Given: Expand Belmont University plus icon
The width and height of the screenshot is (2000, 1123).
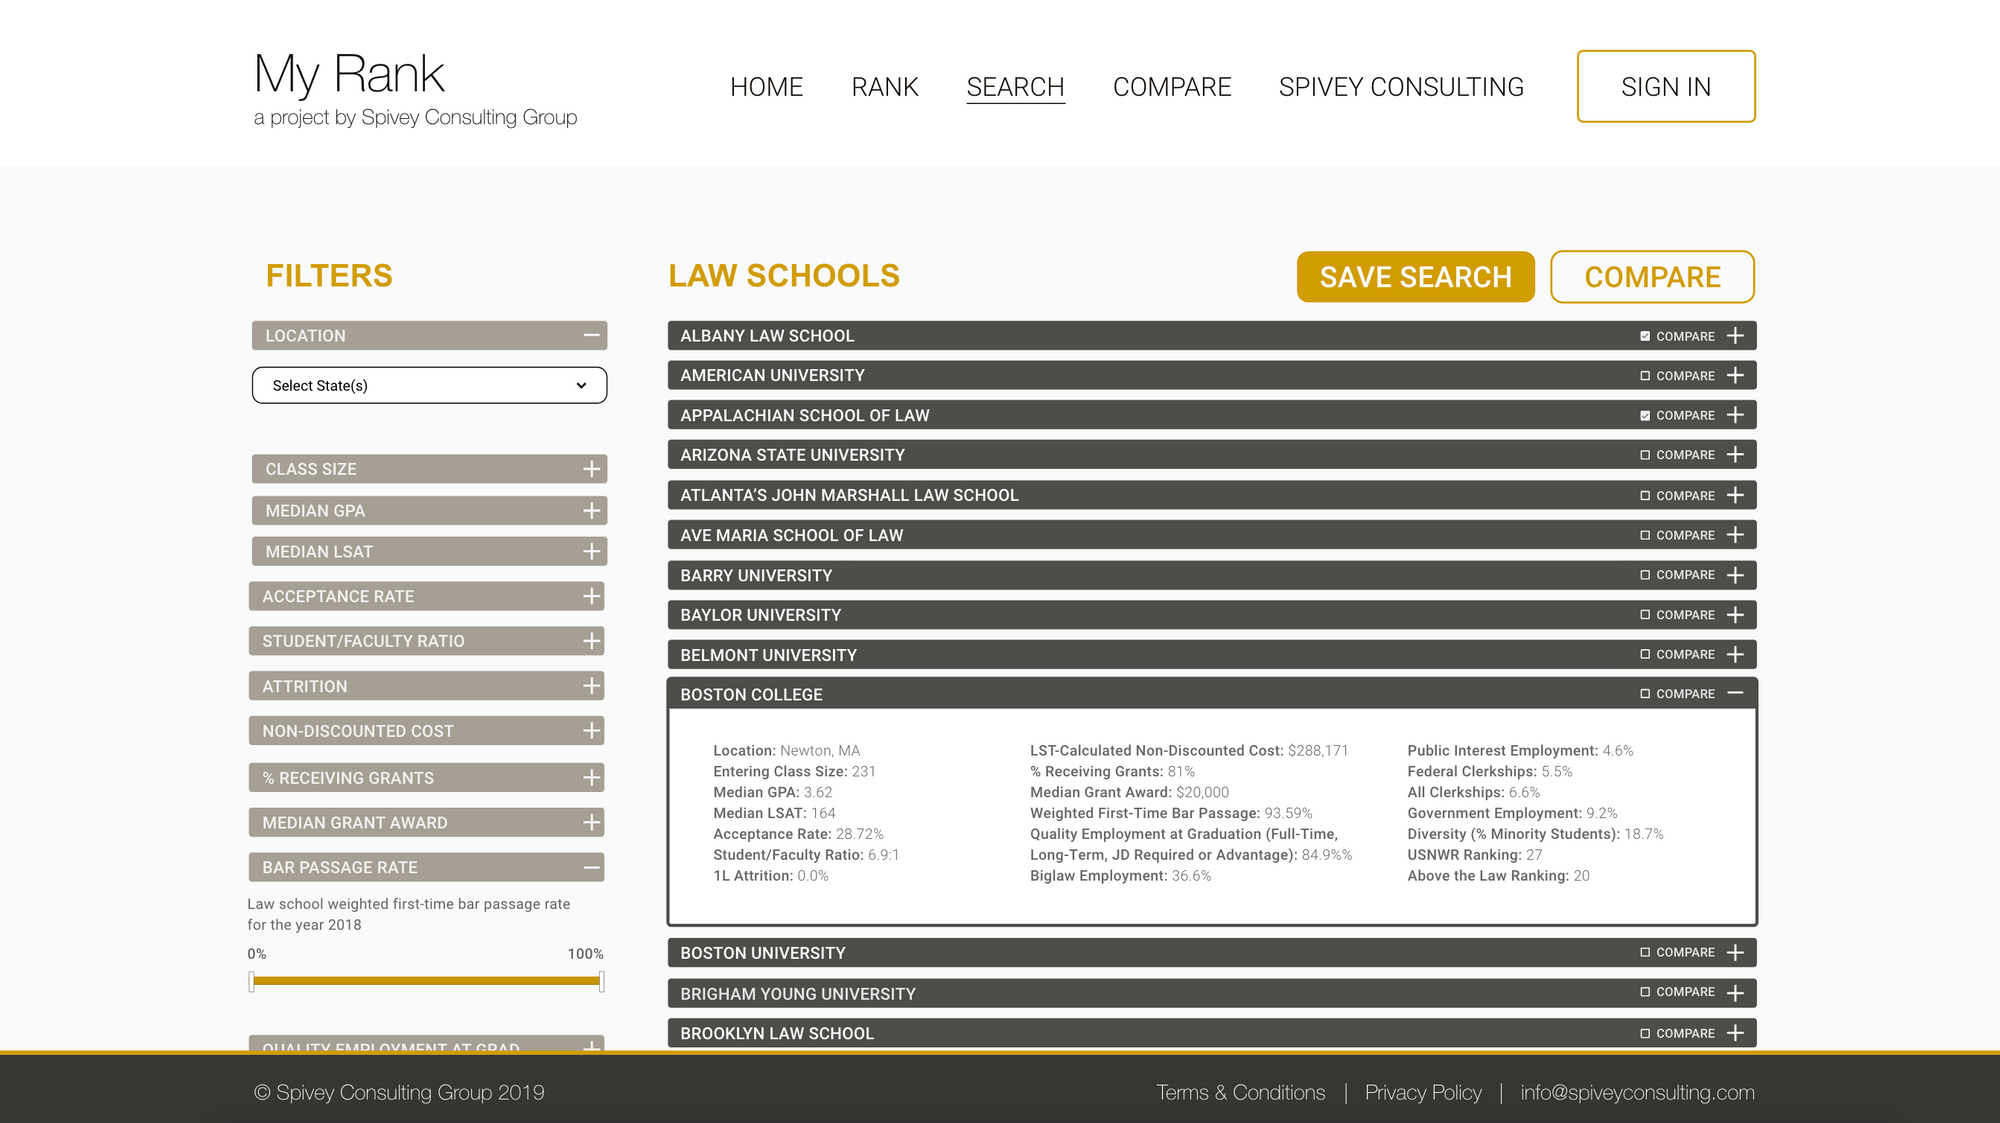Looking at the screenshot, I should tap(1735, 654).
